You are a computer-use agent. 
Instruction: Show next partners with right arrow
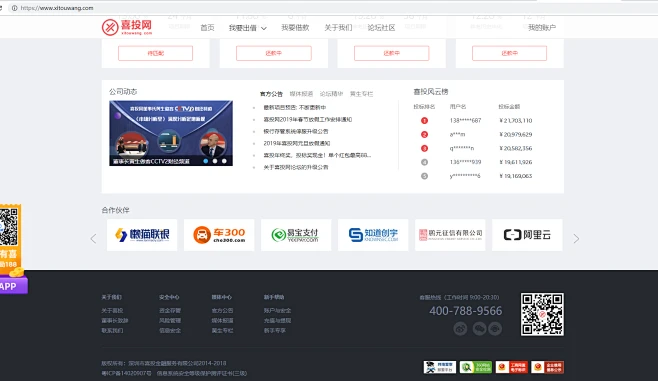[x=576, y=239]
